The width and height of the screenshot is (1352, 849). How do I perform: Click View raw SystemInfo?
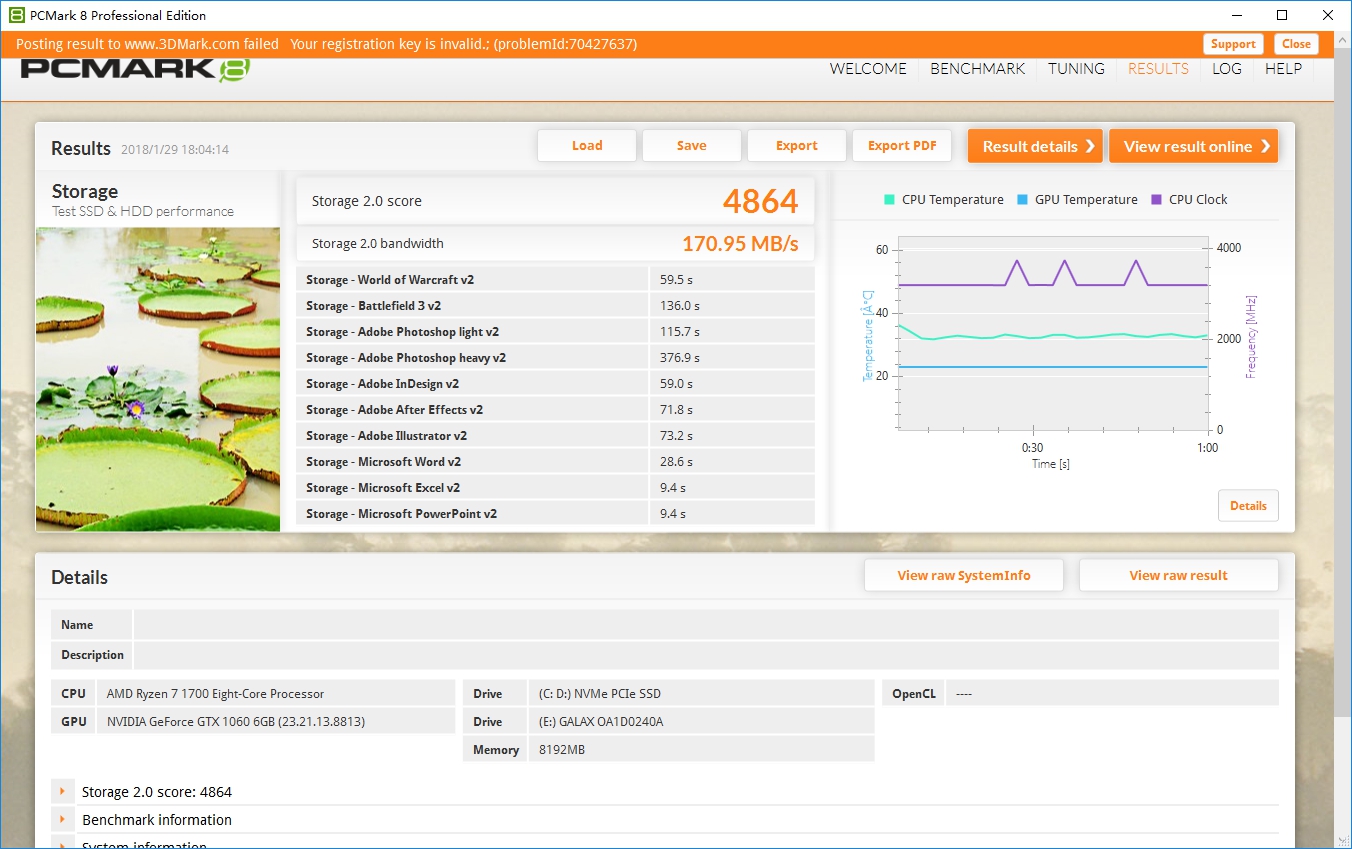click(x=964, y=575)
